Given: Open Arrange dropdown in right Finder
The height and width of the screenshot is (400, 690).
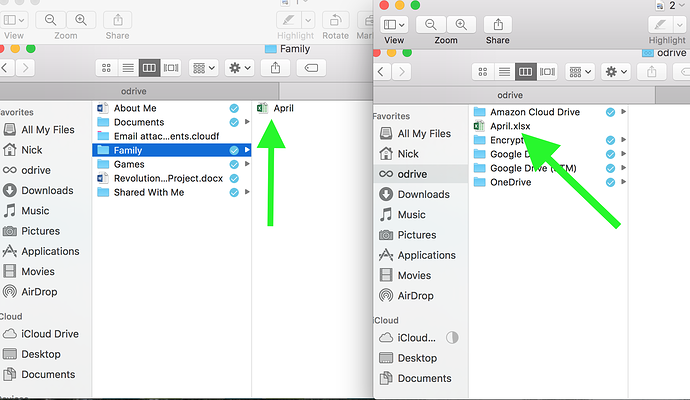Looking at the screenshot, I should point(580,72).
